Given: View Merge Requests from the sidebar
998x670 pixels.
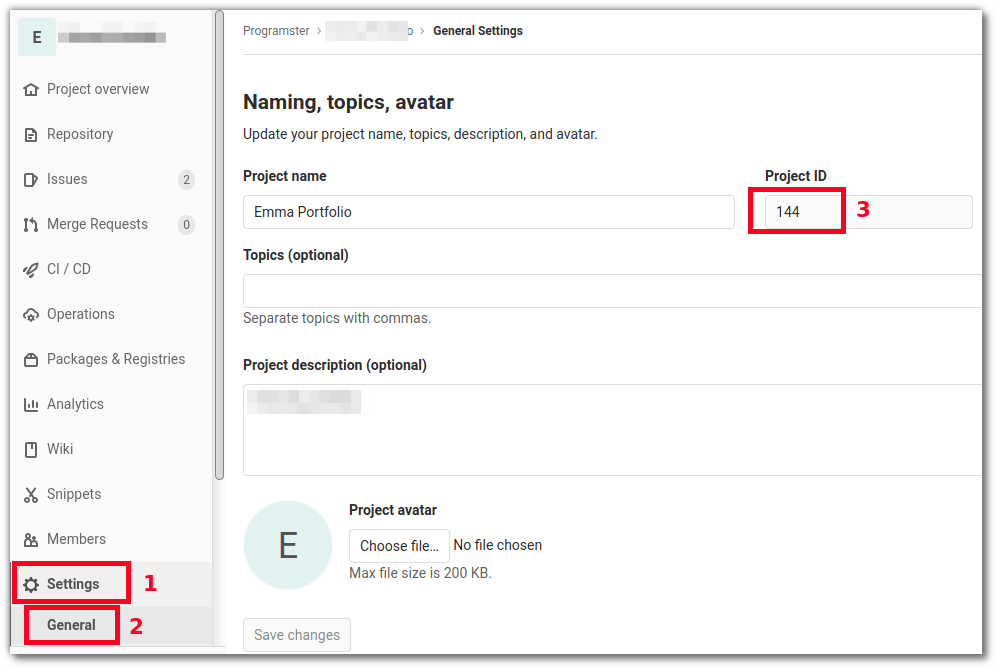Looking at the screenshot, I should click(97, 224).
